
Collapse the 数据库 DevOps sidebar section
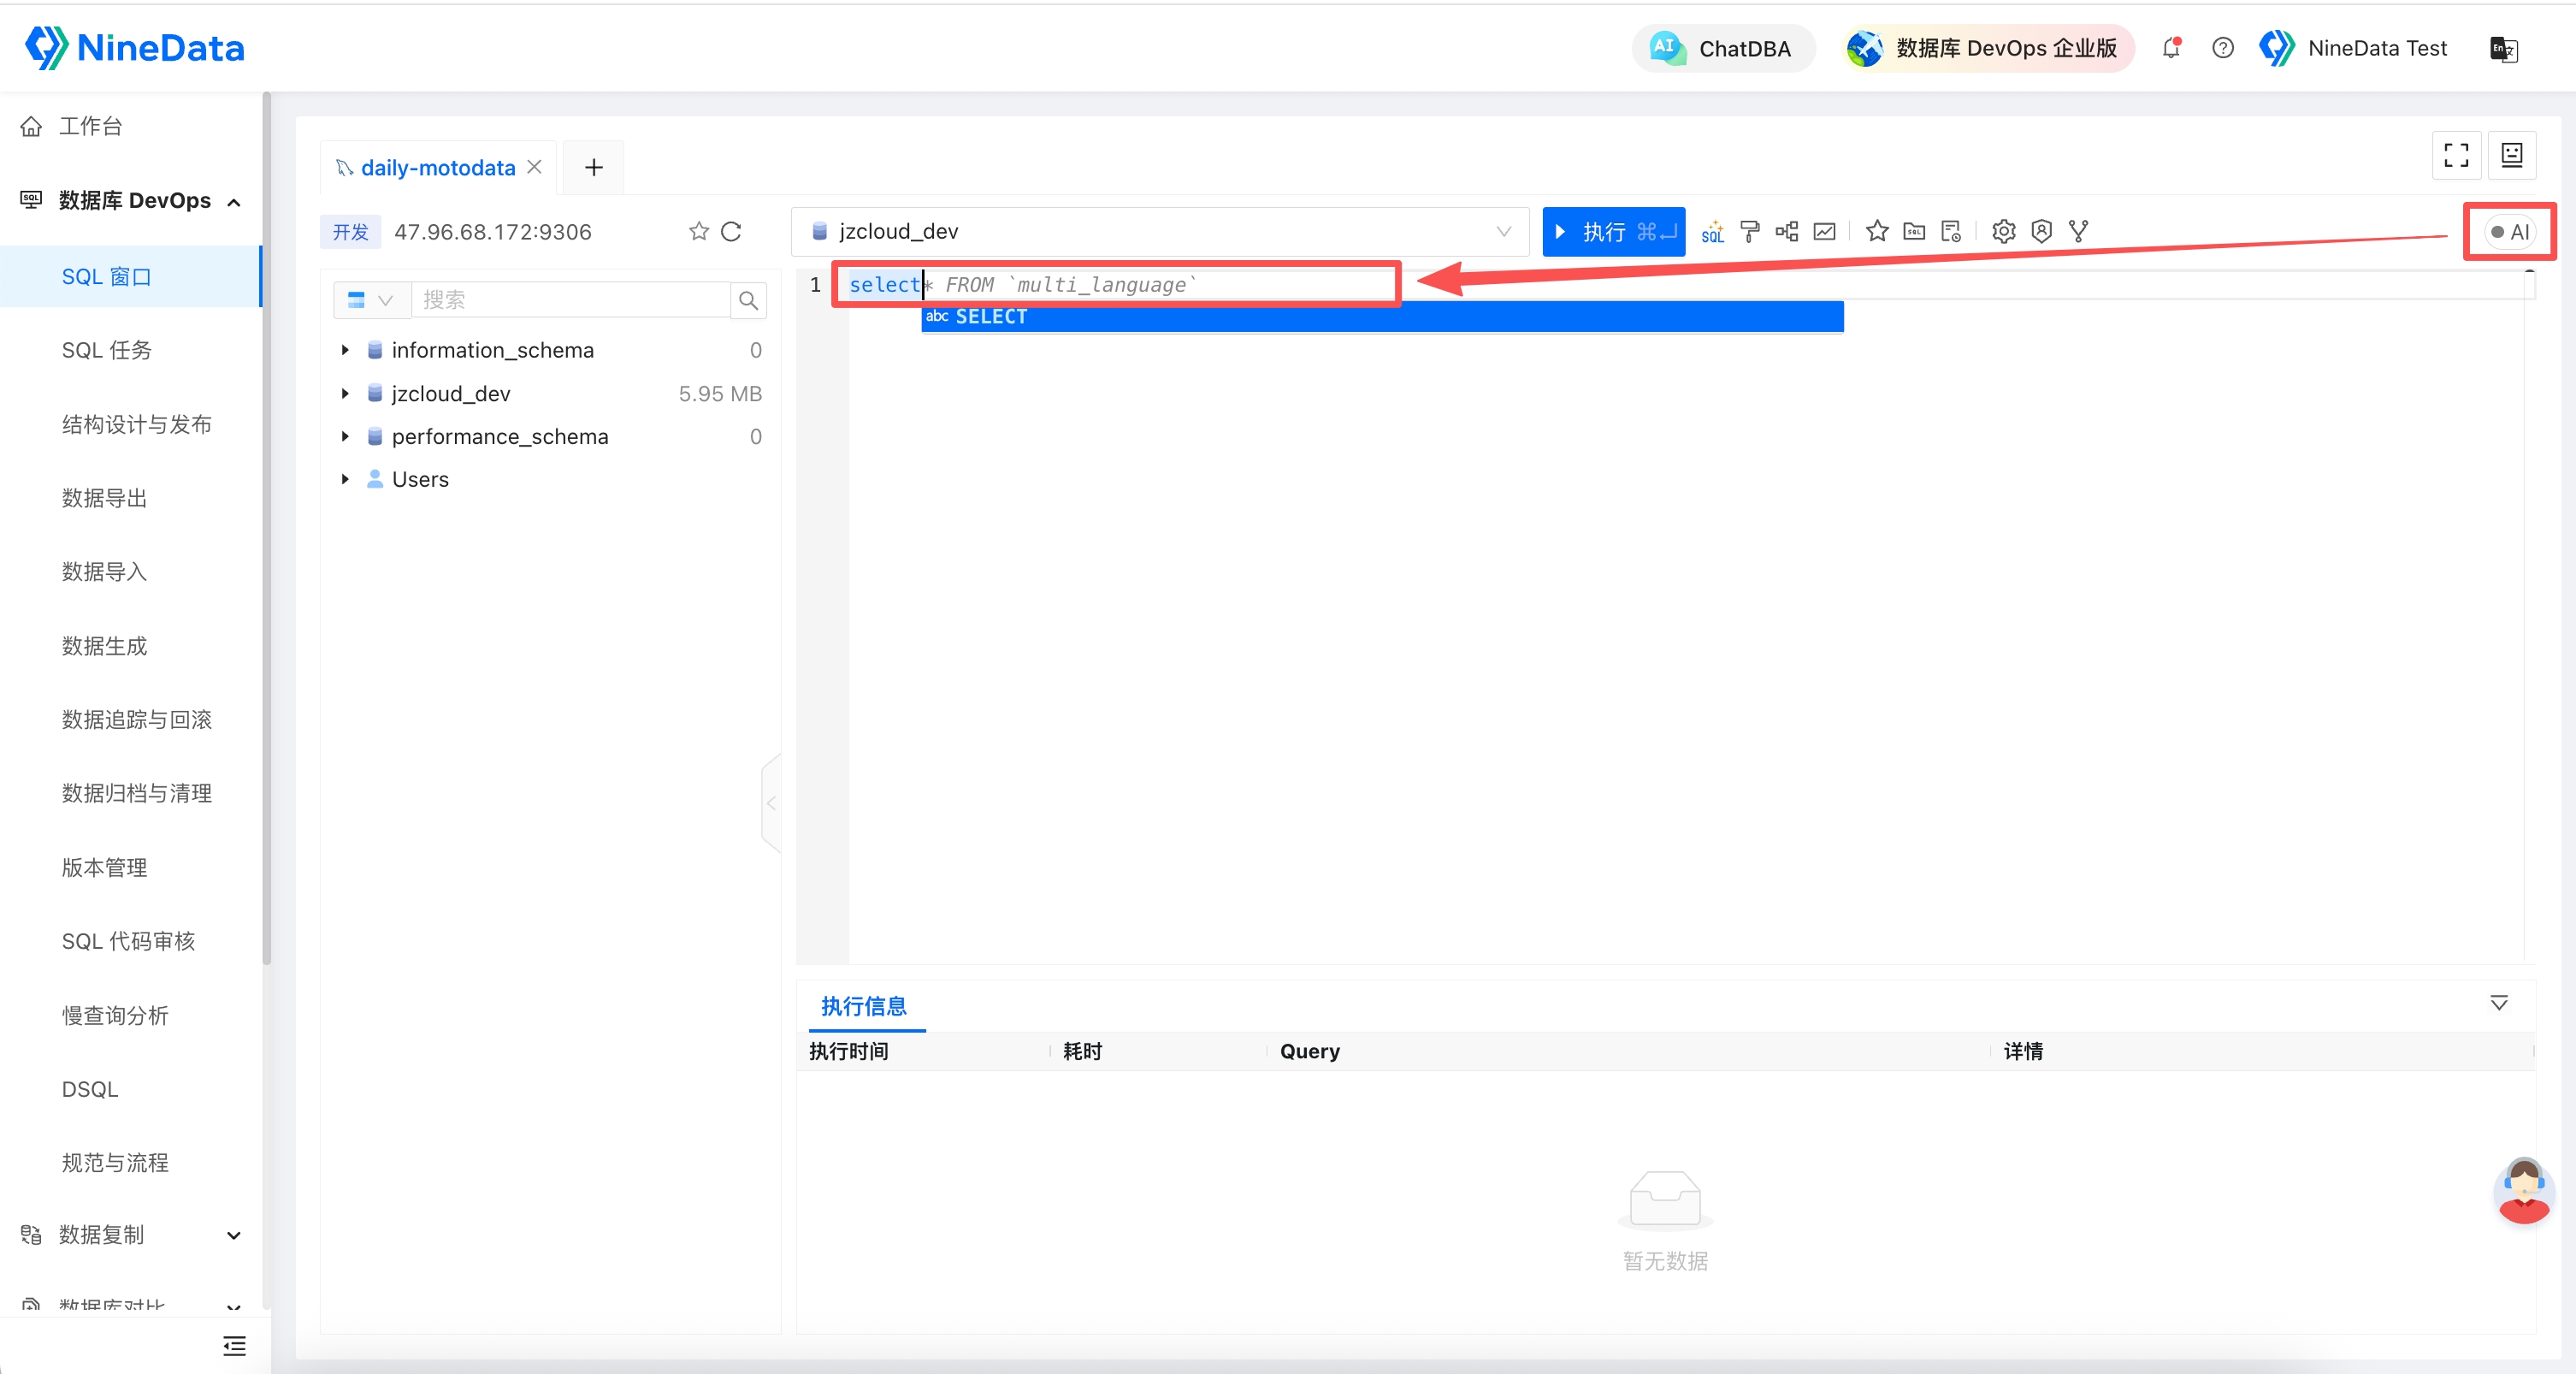tap(233, 201)
